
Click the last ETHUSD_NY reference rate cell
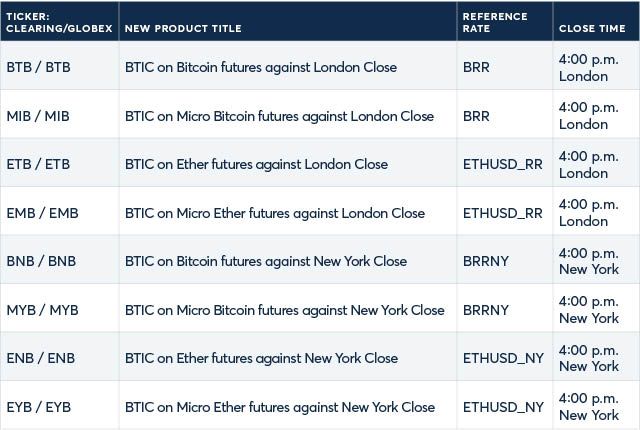[x=503, y=407]
